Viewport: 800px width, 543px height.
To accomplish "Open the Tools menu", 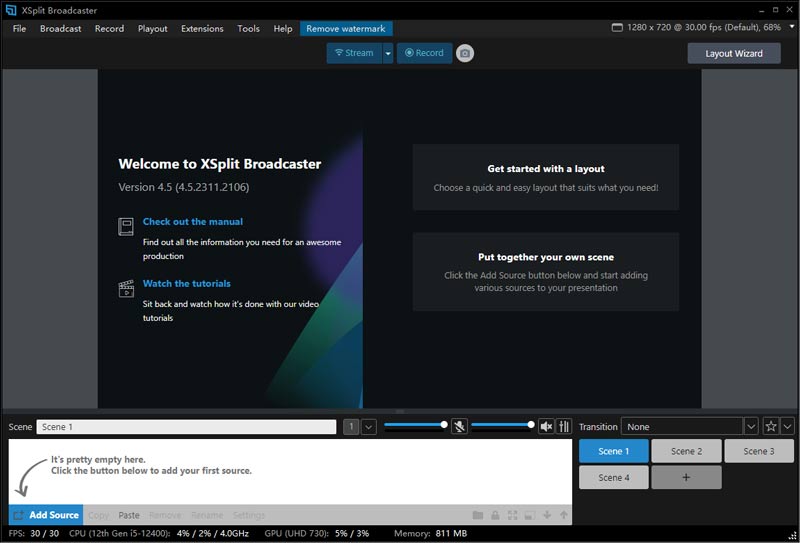I will coord(248,29).
